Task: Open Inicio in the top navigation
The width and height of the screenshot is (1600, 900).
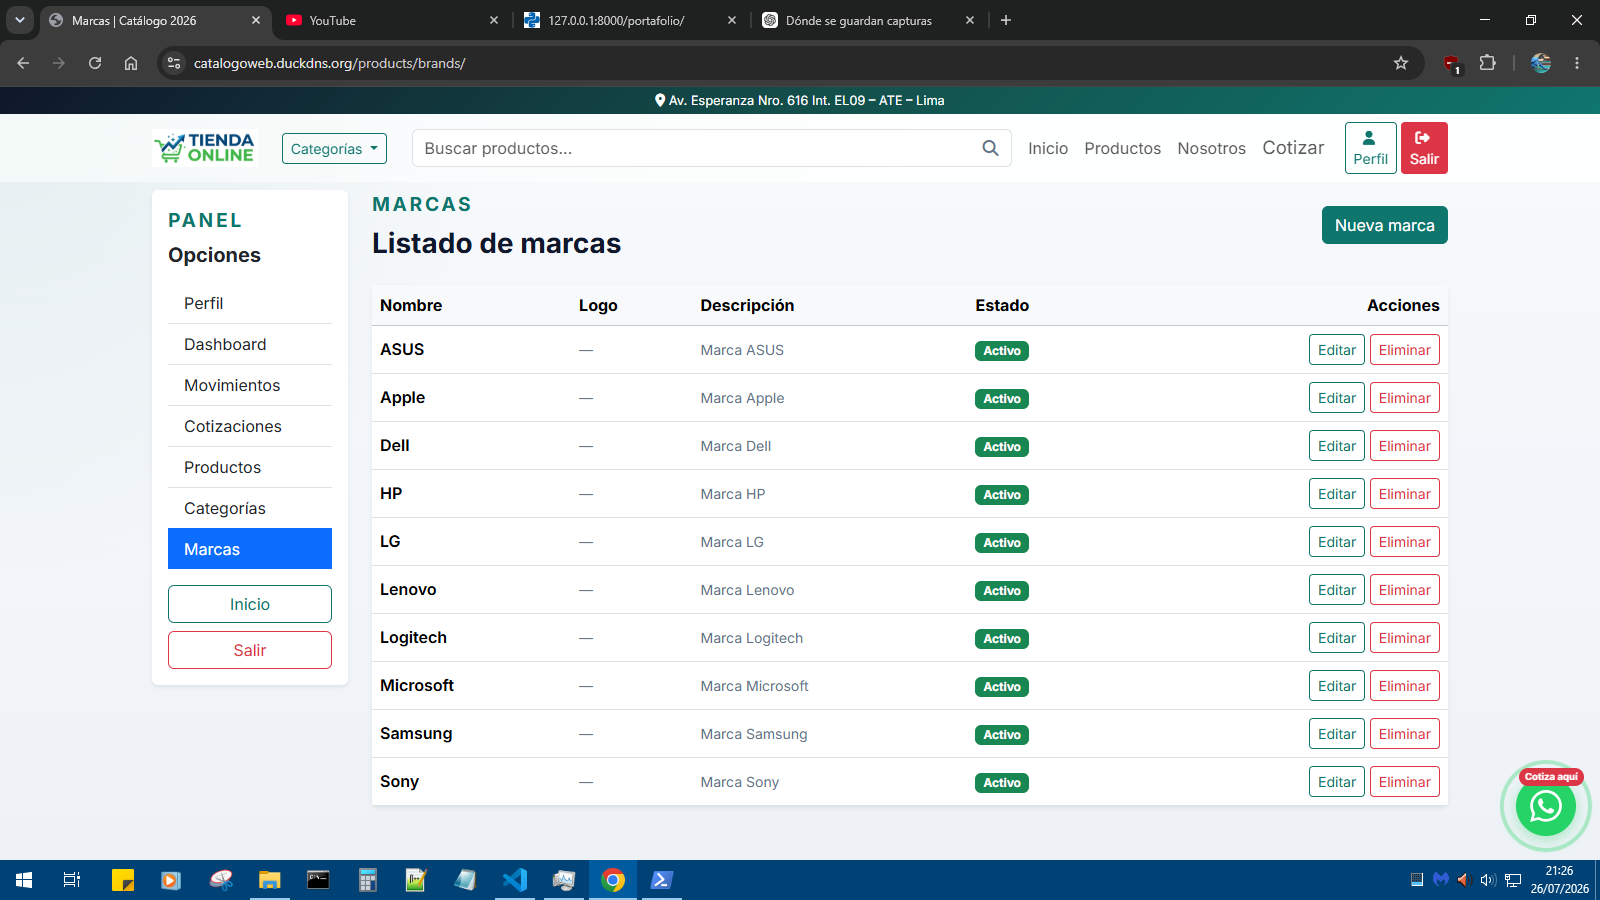Action: point(1048,148)
